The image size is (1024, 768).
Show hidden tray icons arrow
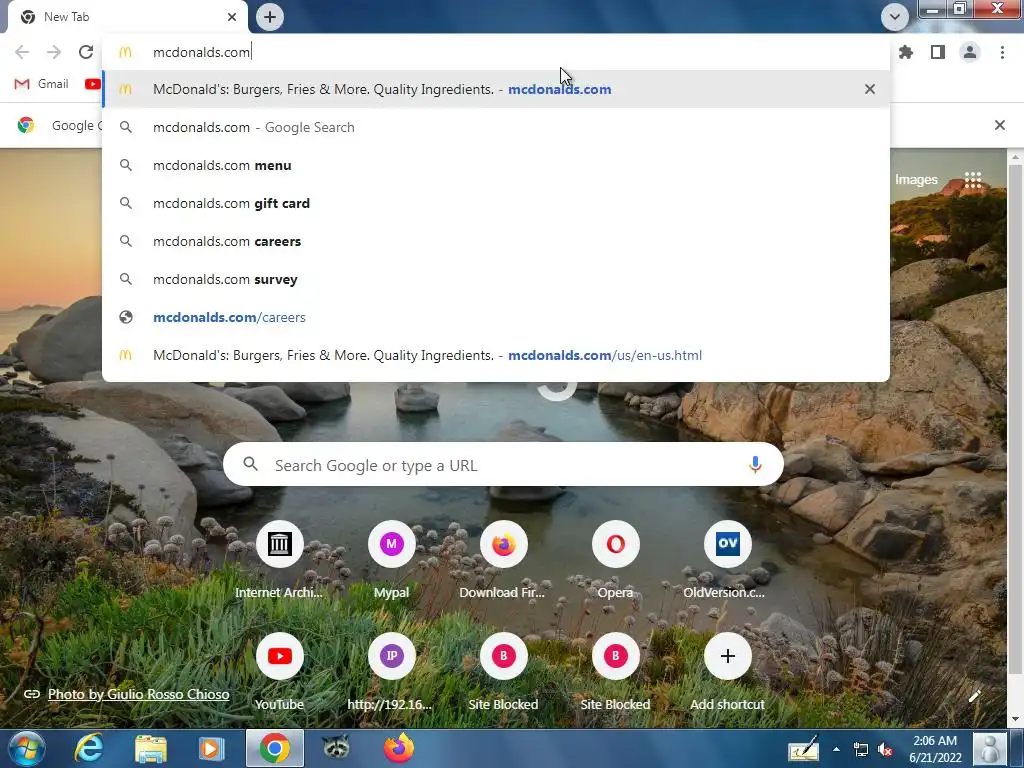pyautogui.click(x=836, y=749)
